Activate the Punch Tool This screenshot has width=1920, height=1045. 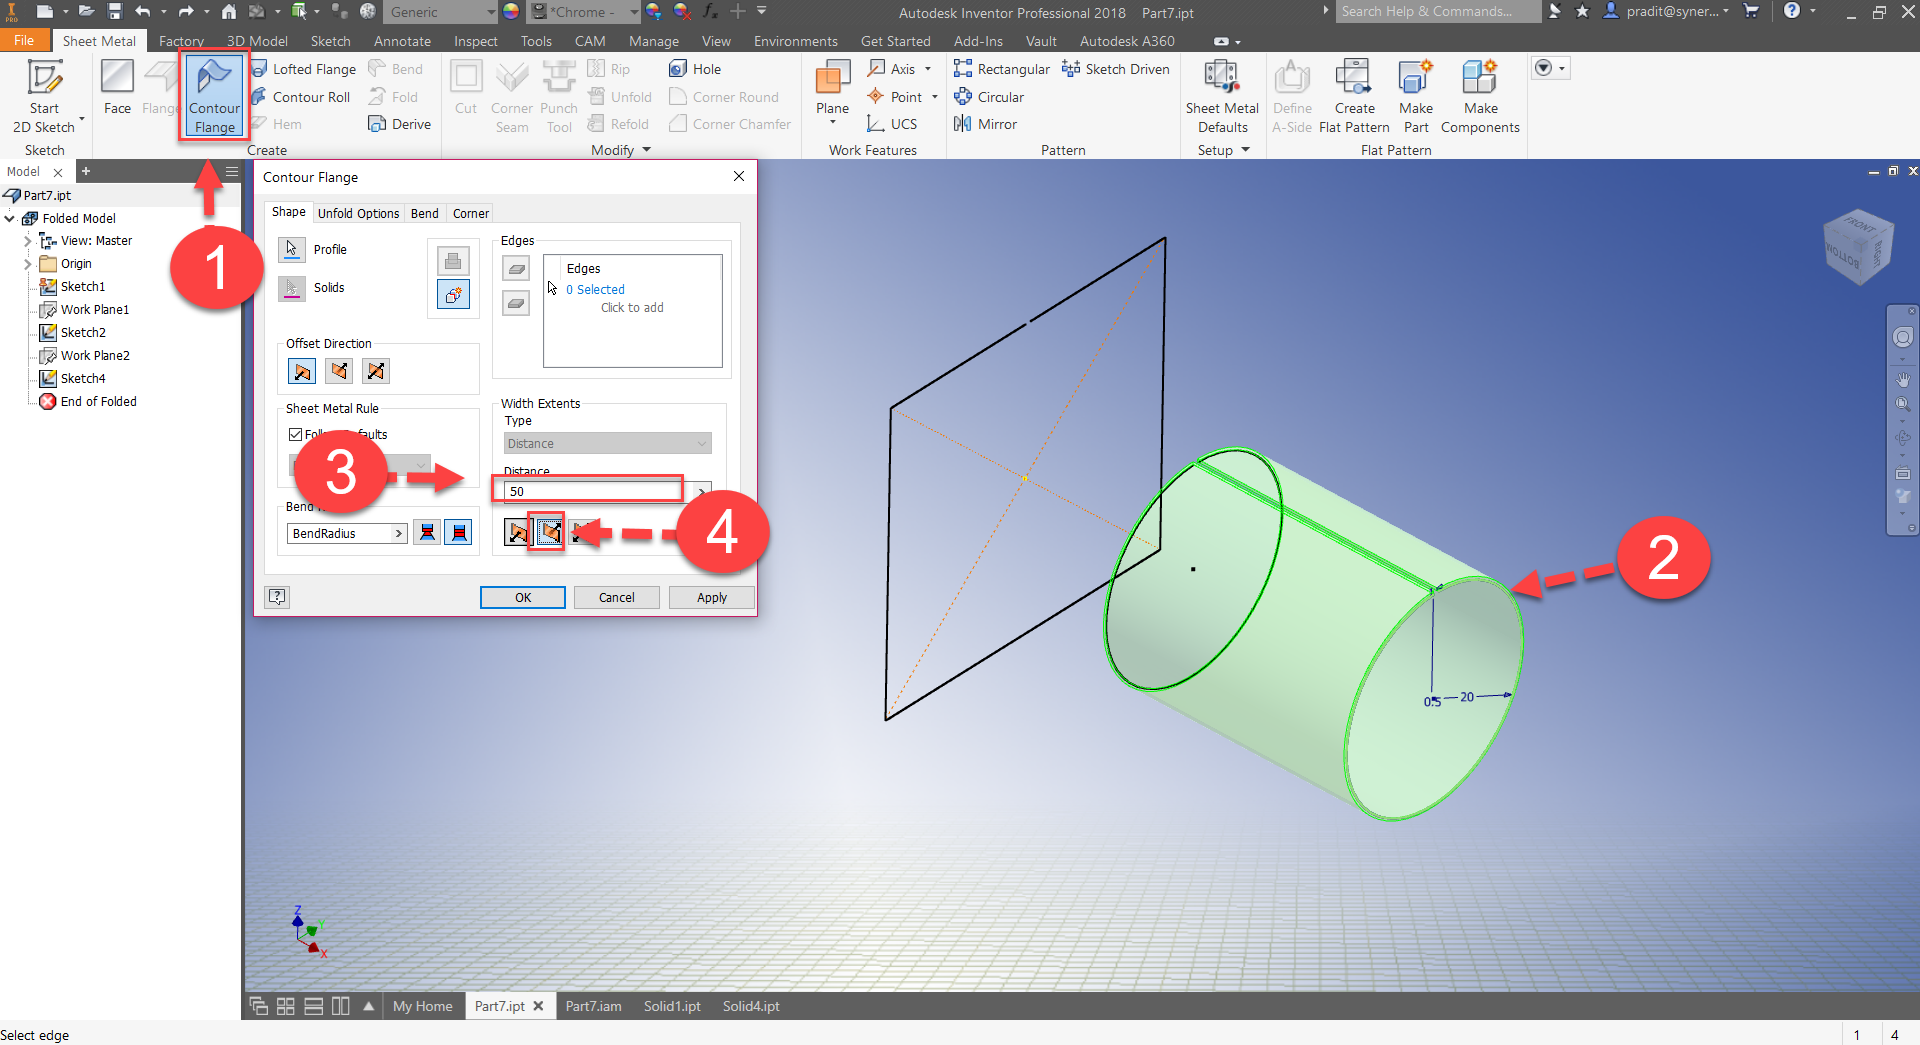click(x=558, y=95)
